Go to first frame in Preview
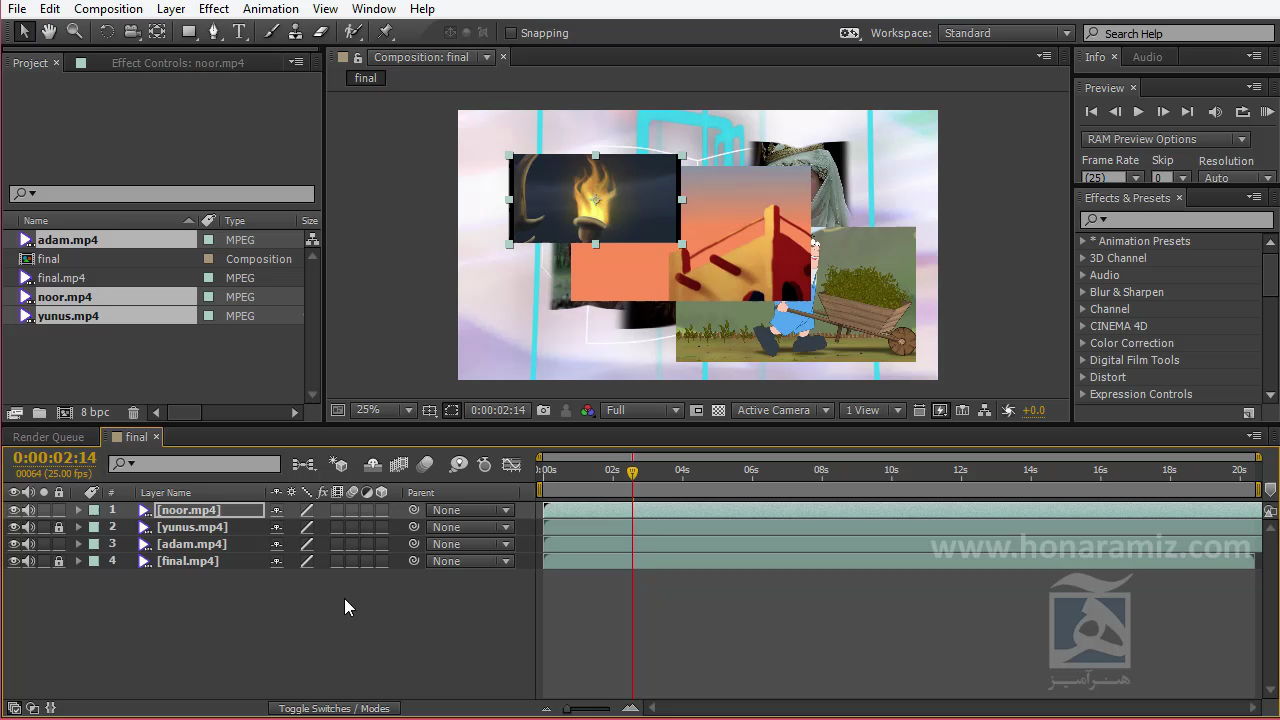 (1091, 112)
